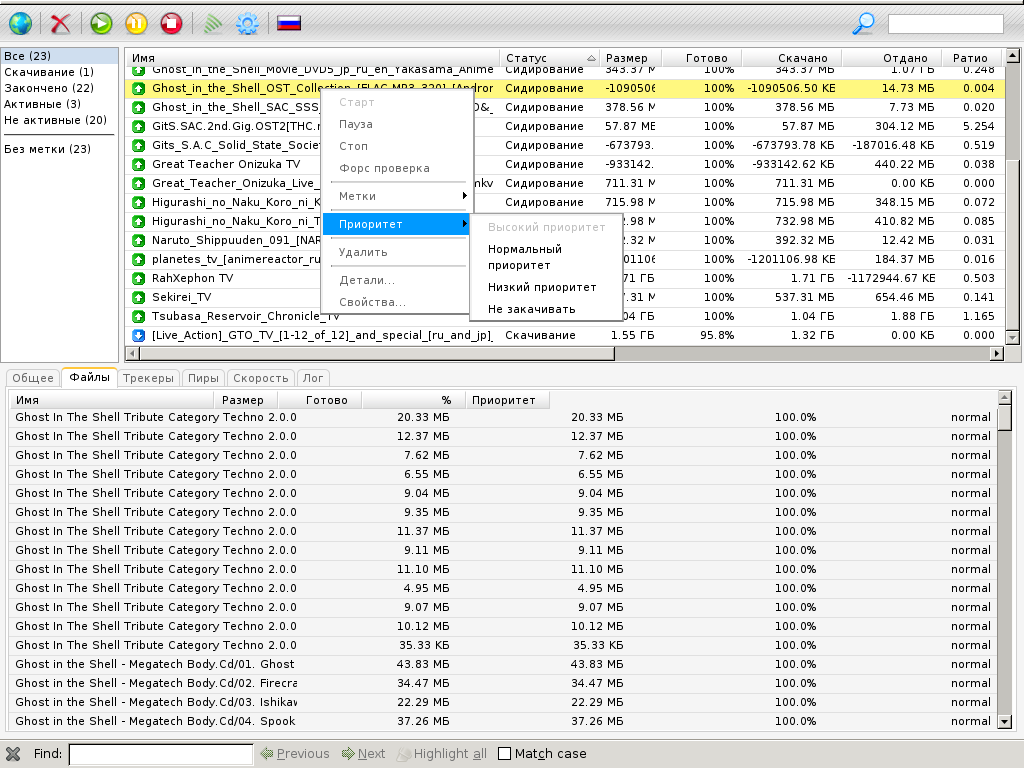1024x768 pixels.
Task: Click torrent list horizontal scrollbar thumb
Action: pyautogui.click(x=377, y=353)
